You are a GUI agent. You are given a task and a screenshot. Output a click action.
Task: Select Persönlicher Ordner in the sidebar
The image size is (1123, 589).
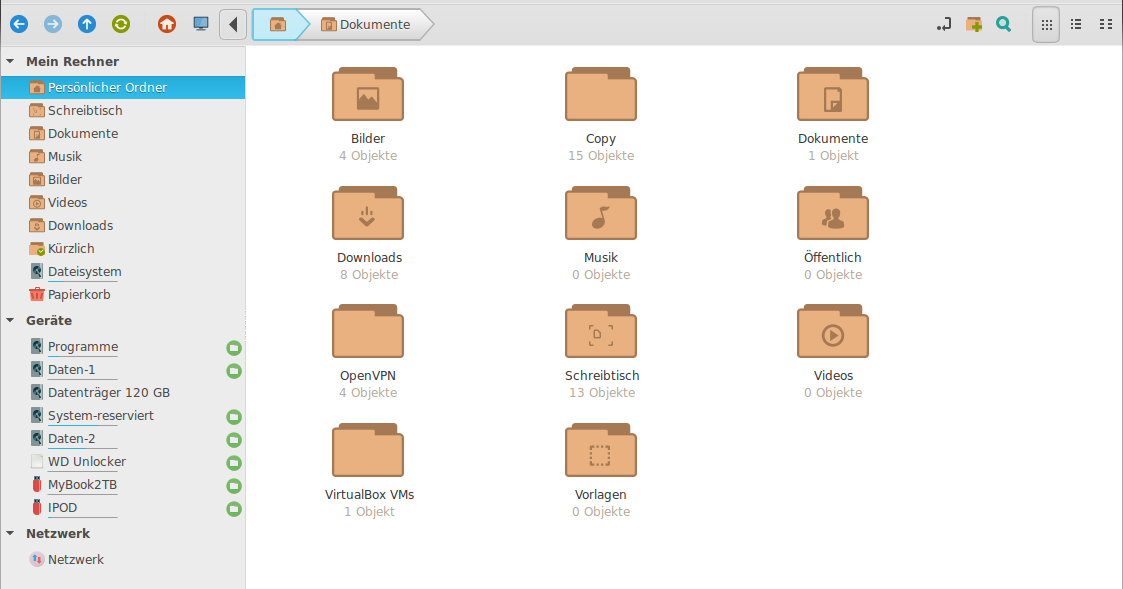pos(122,87)
